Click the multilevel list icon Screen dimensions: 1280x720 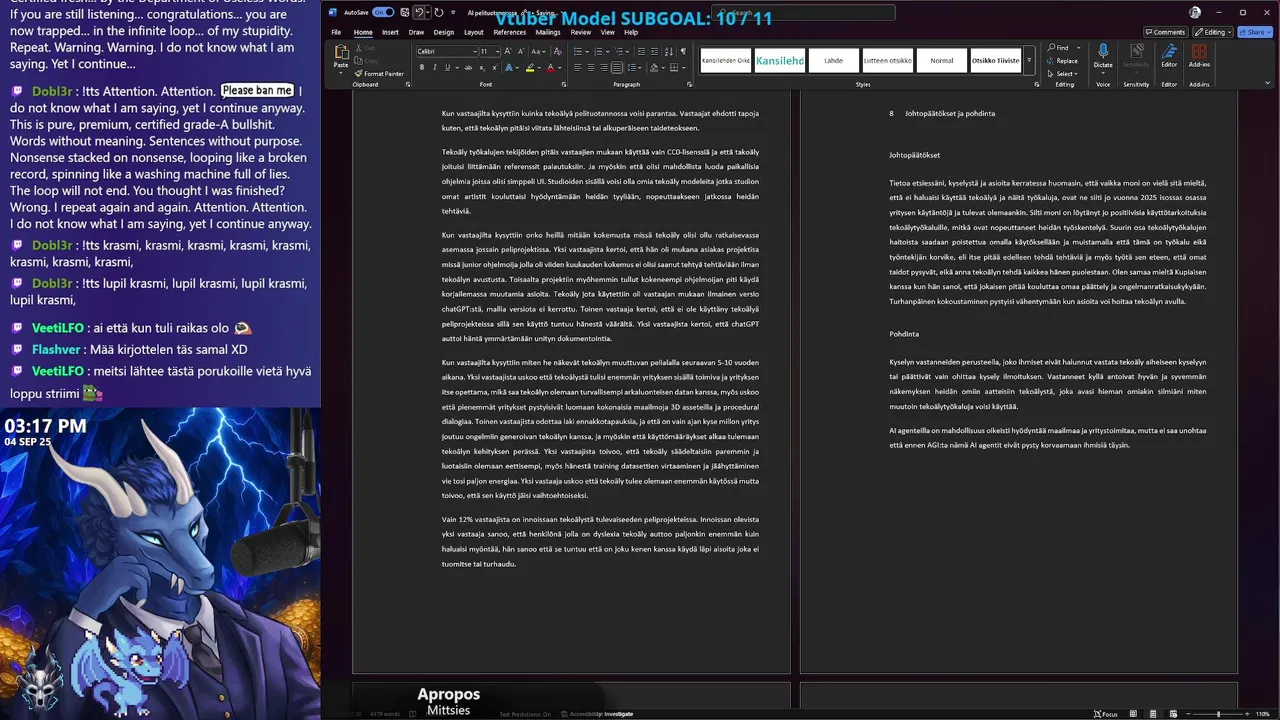click(619, 51)
